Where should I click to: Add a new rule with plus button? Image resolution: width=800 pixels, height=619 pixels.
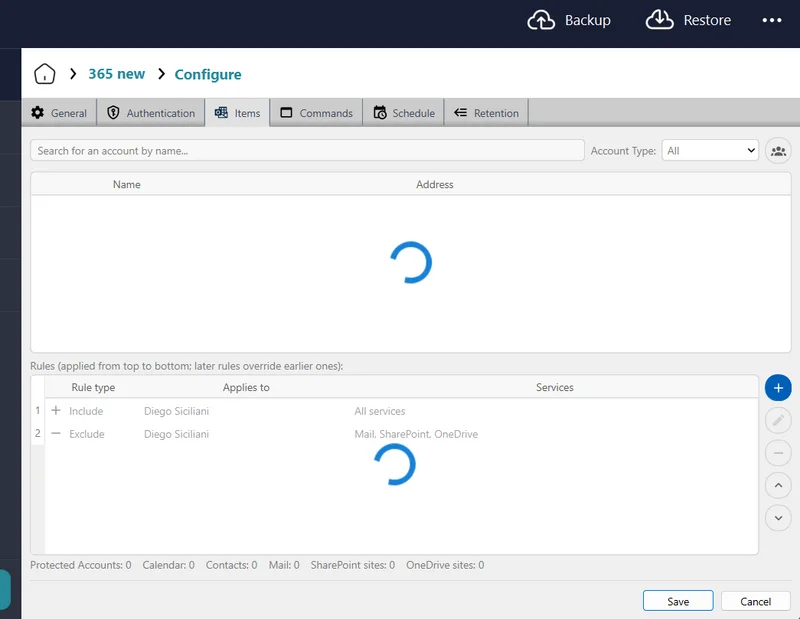tap(778, 388)
